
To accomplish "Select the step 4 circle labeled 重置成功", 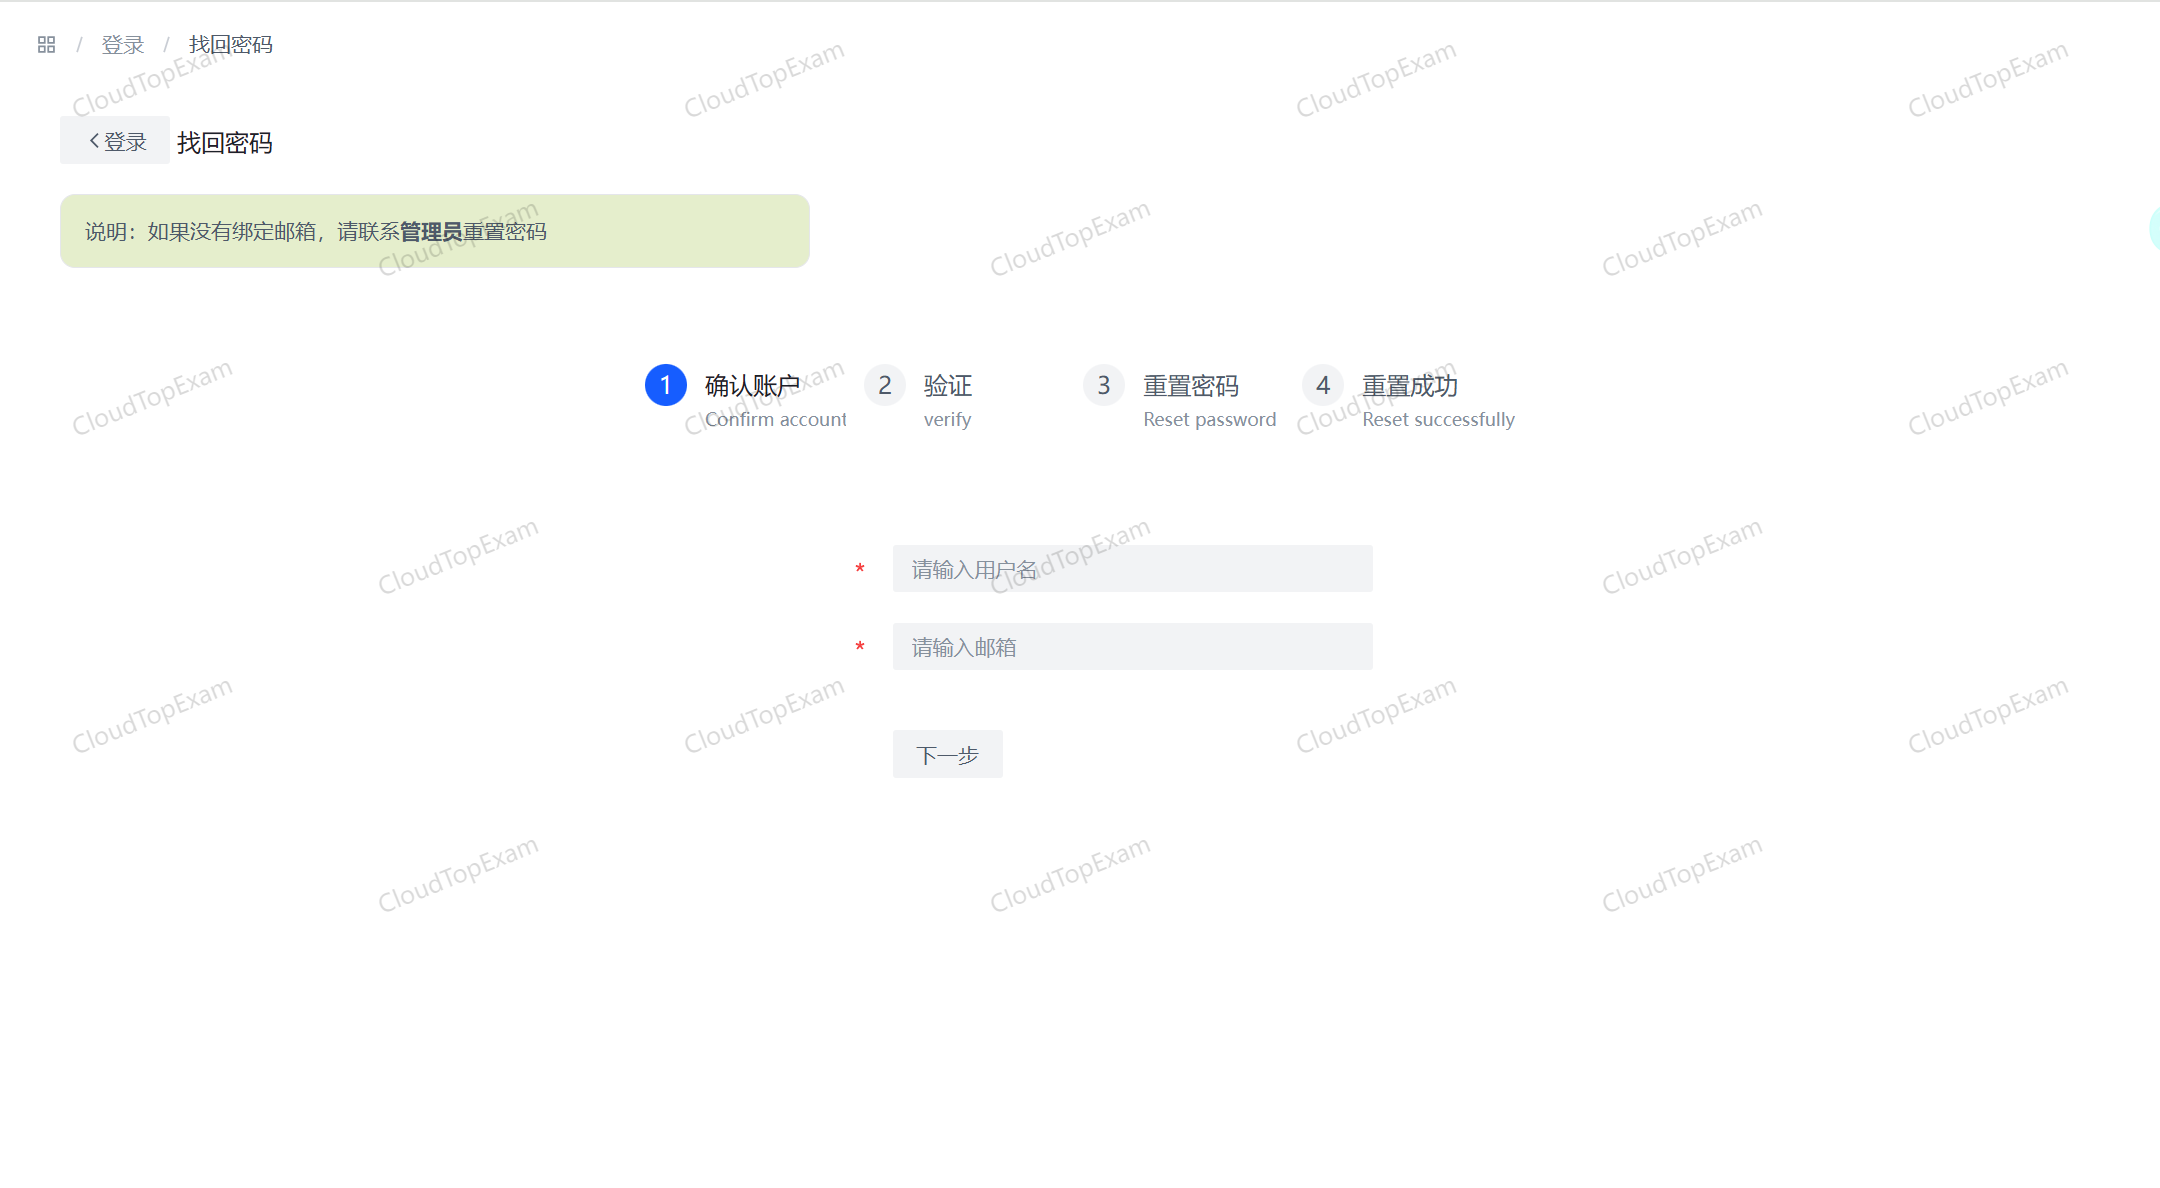I will (x=1322, y=385).
